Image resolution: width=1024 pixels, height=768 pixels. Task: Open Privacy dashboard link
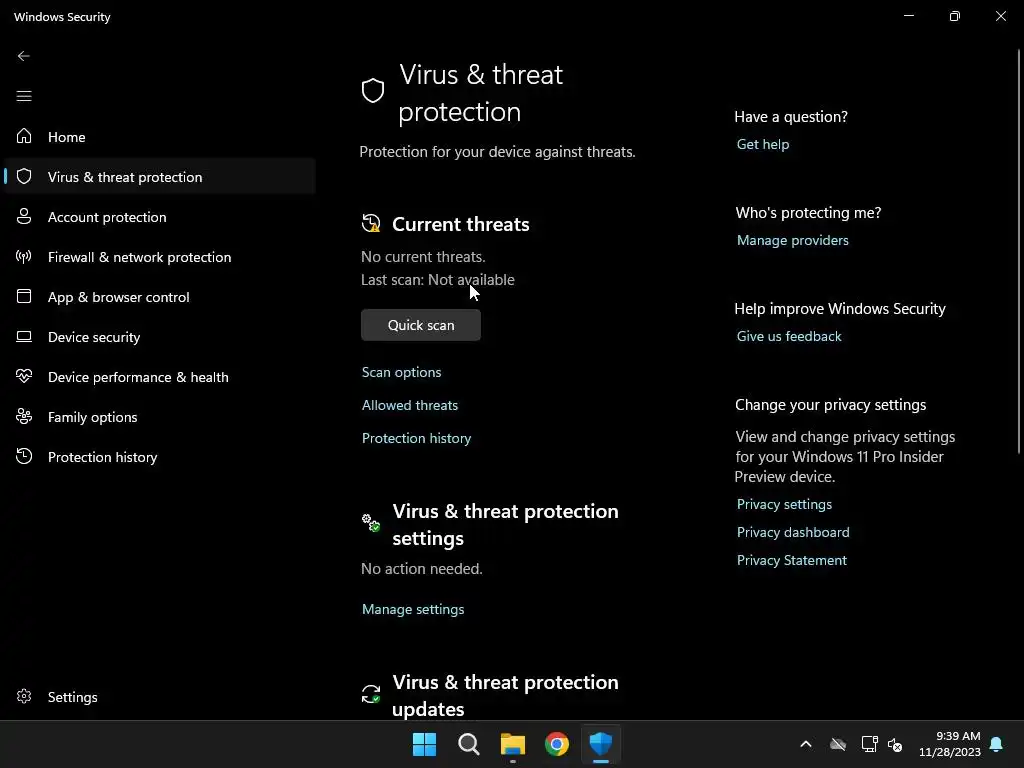(x=793, y=532)
